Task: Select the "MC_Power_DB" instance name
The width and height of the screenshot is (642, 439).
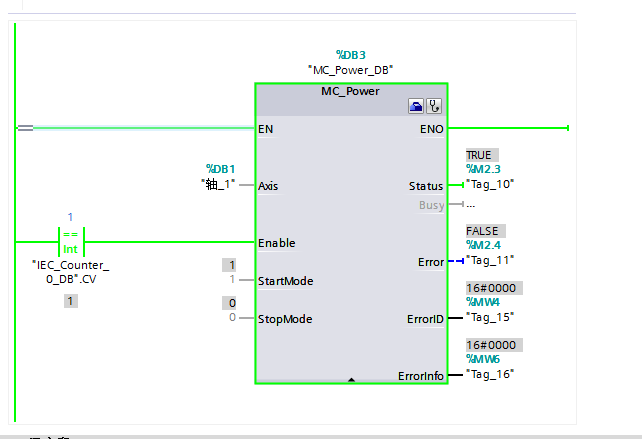Action: [x=351, y=69]
